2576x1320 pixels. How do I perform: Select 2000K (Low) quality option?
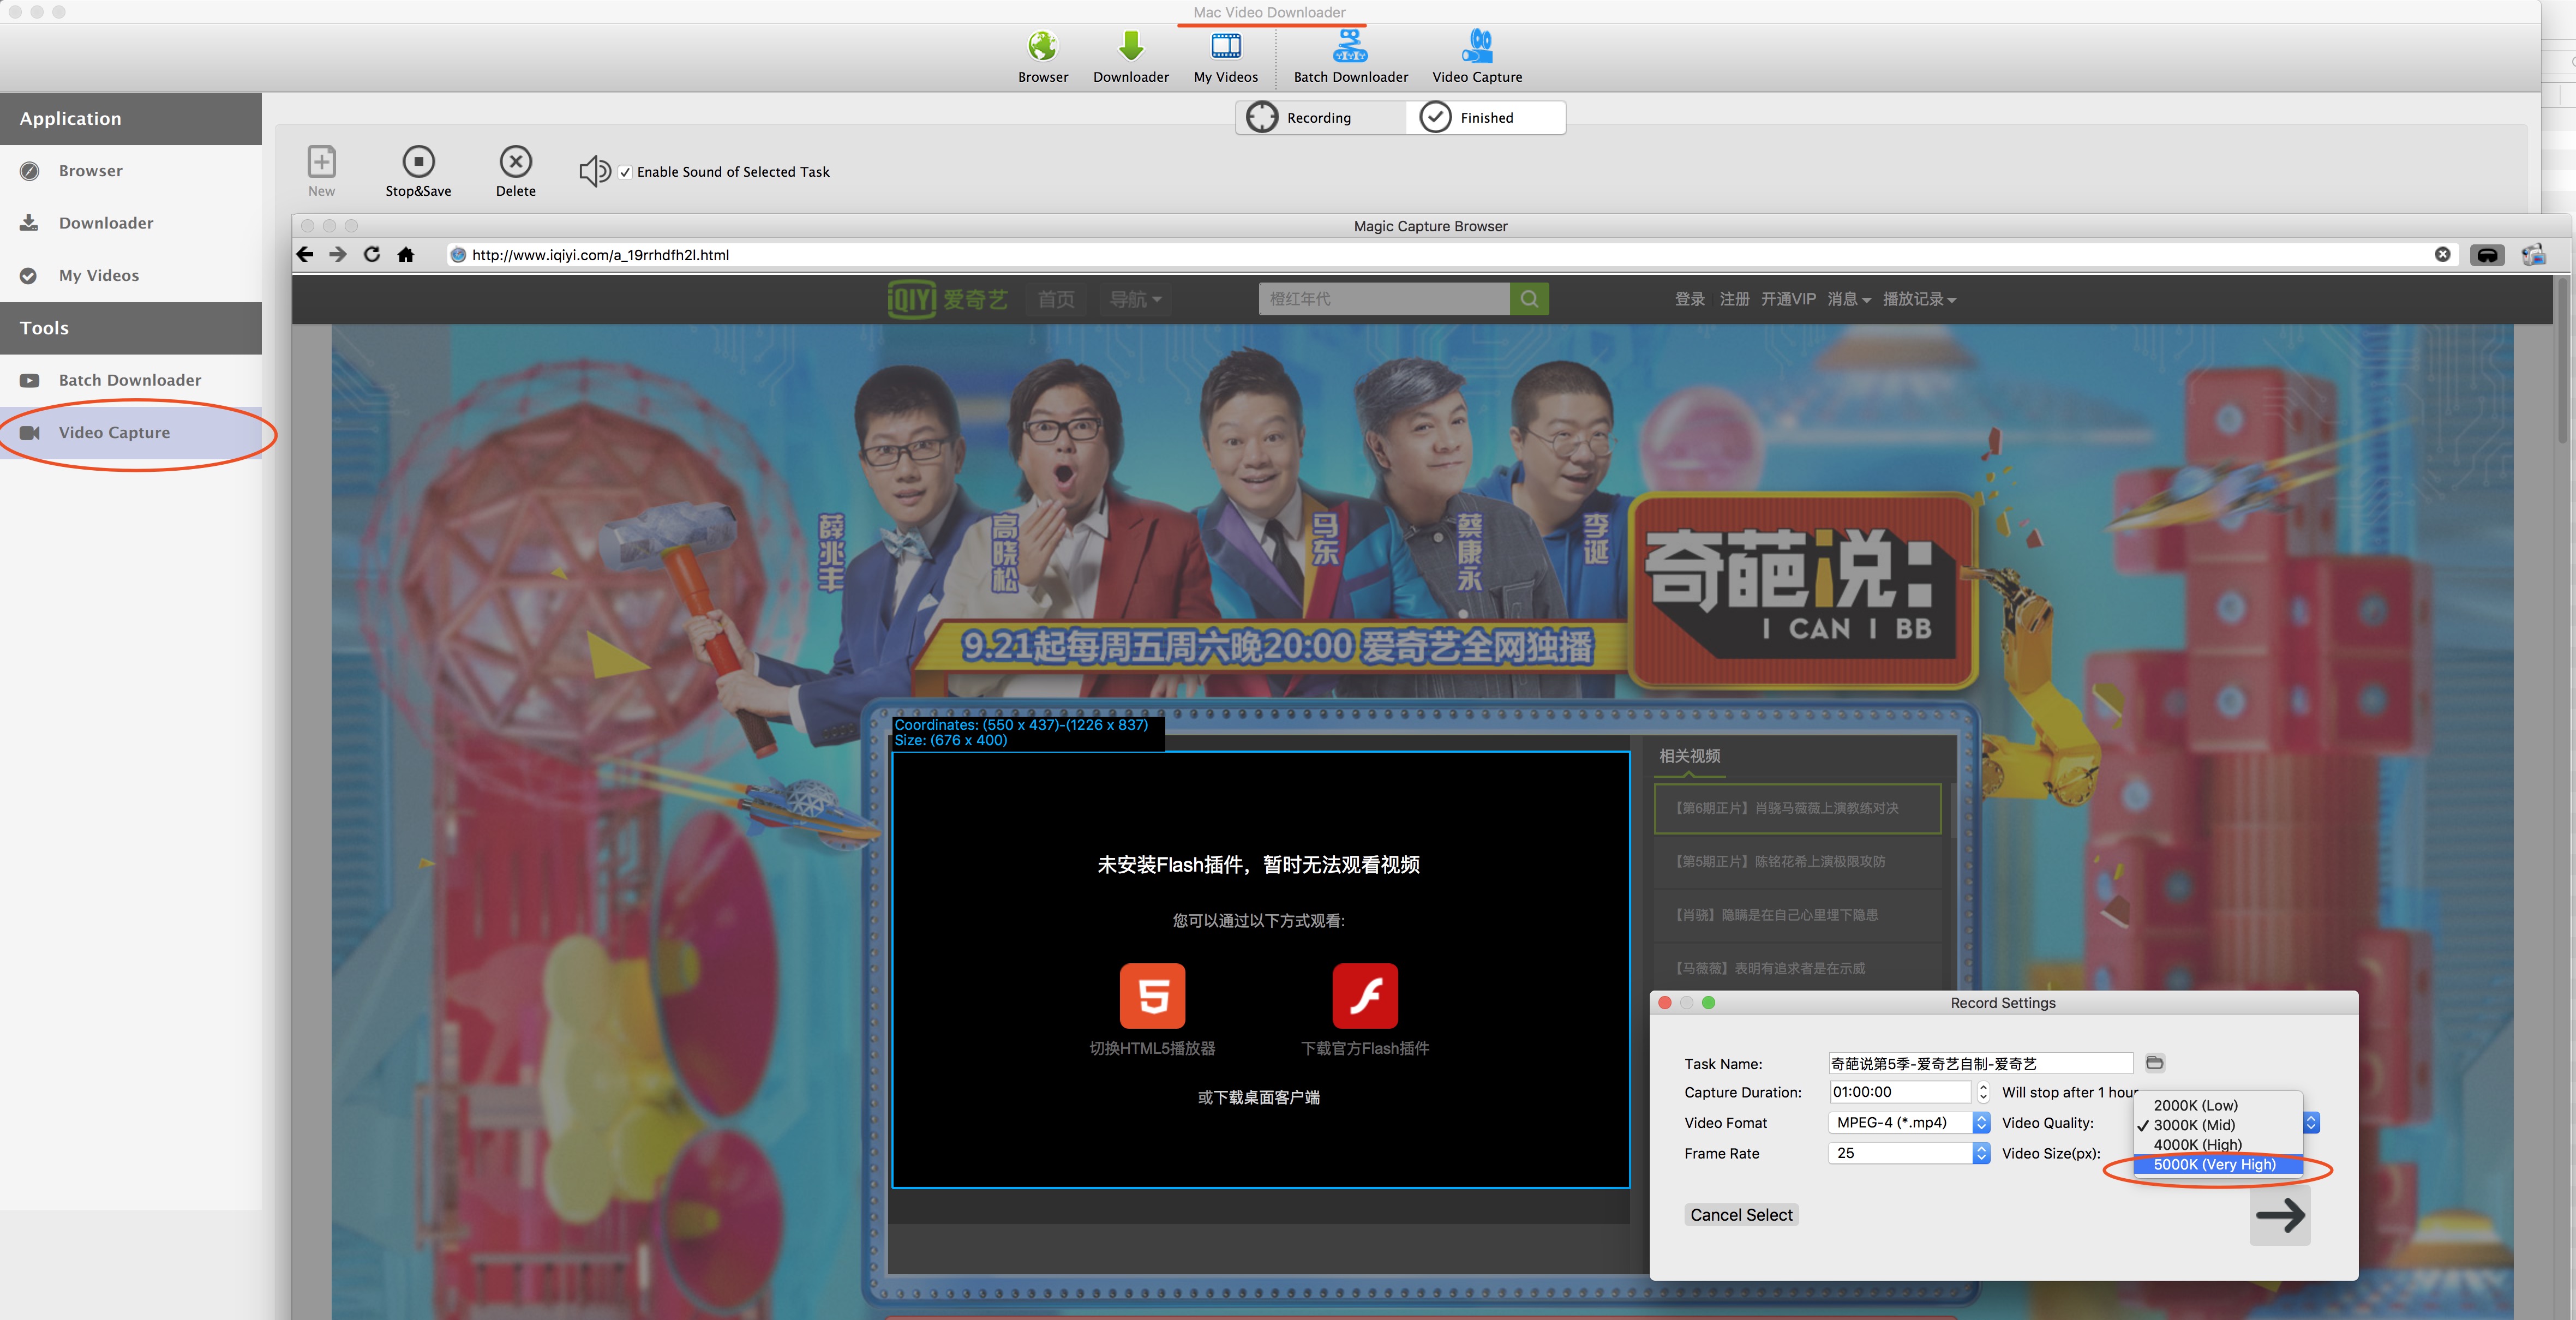pos(2195,1105)
